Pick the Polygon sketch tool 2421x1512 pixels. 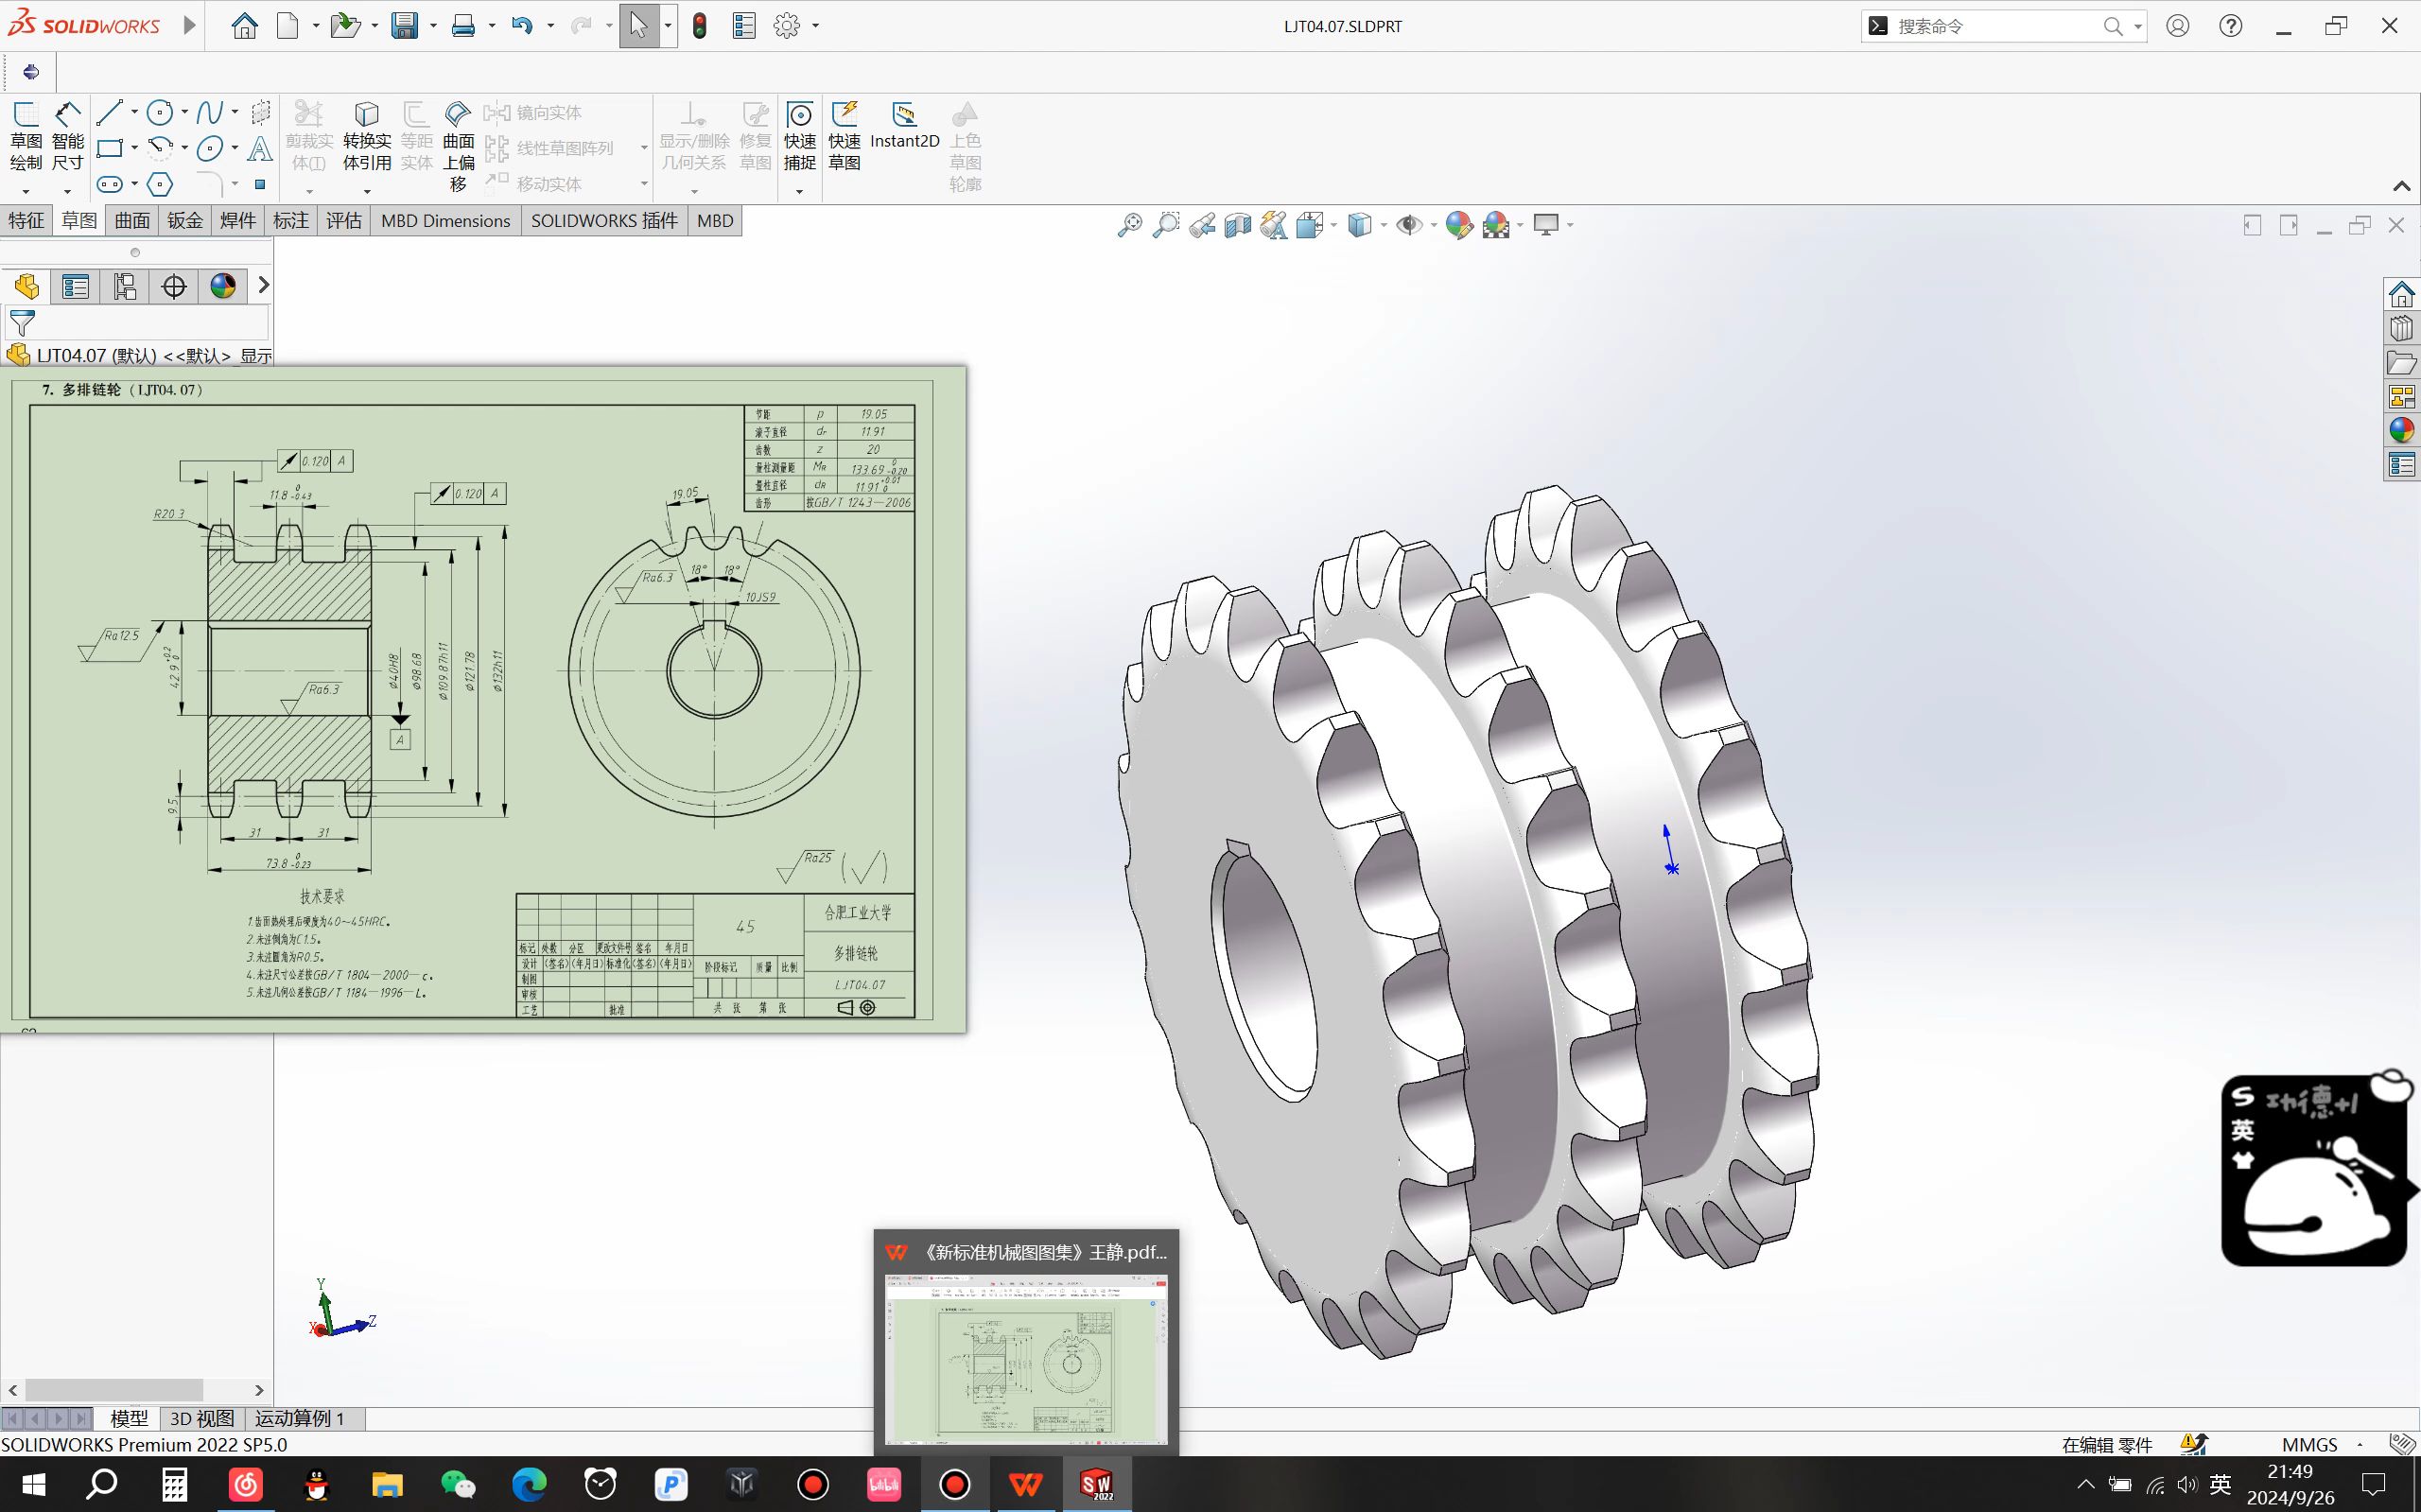(x=159, y=184)
